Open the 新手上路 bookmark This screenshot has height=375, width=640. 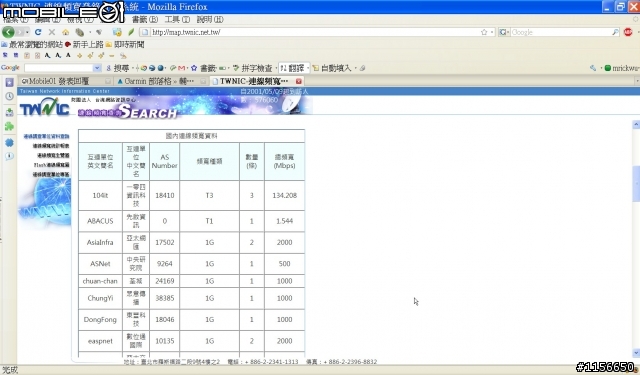(84, 44)
